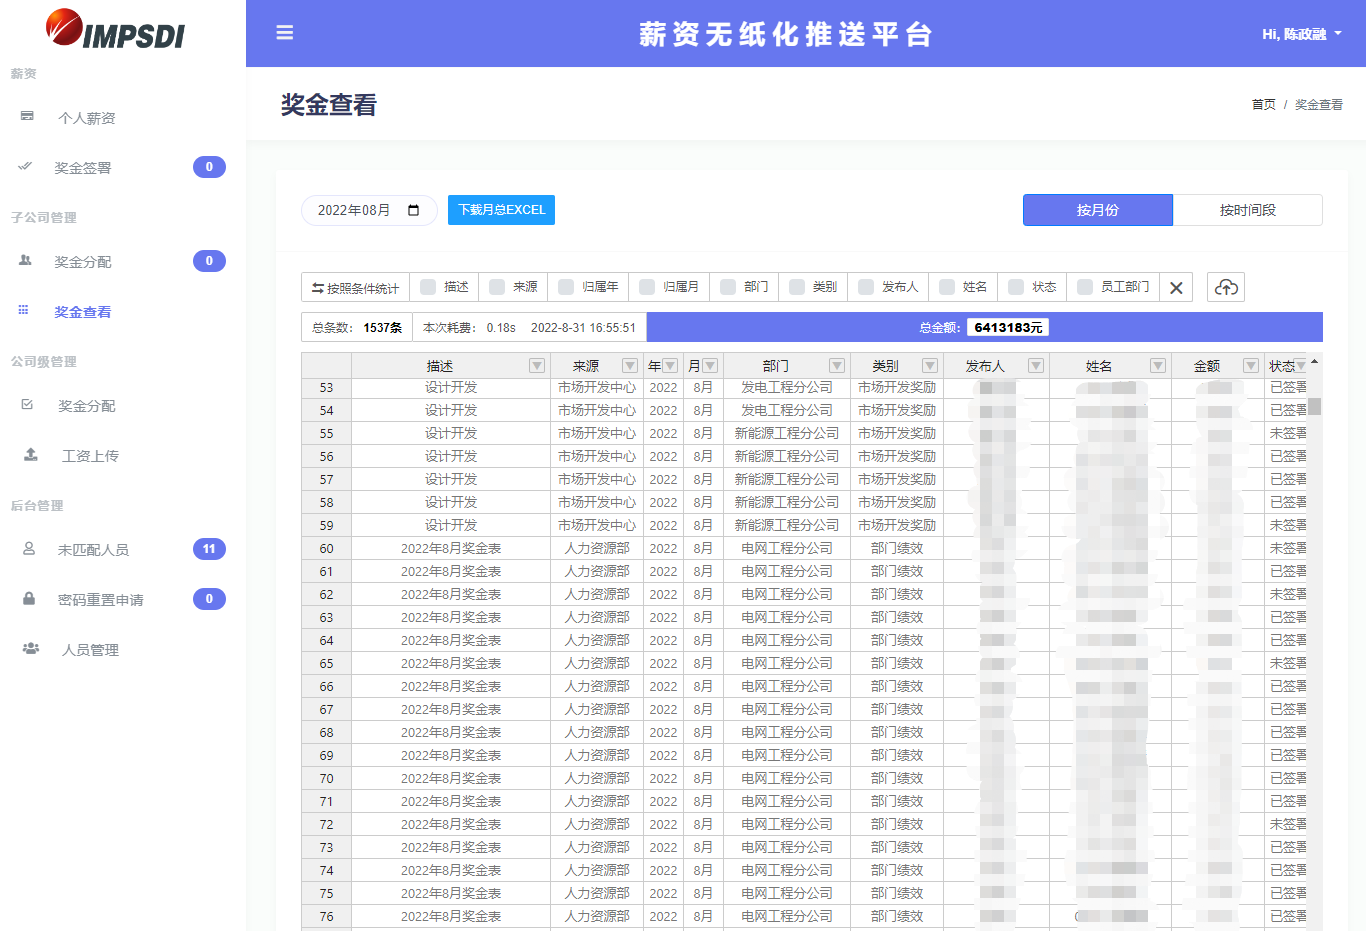Image resolution: width=1366 pixels, height=931 pixels.
Task: Click the people icon beside 0 badge
Action: (25, 260)
